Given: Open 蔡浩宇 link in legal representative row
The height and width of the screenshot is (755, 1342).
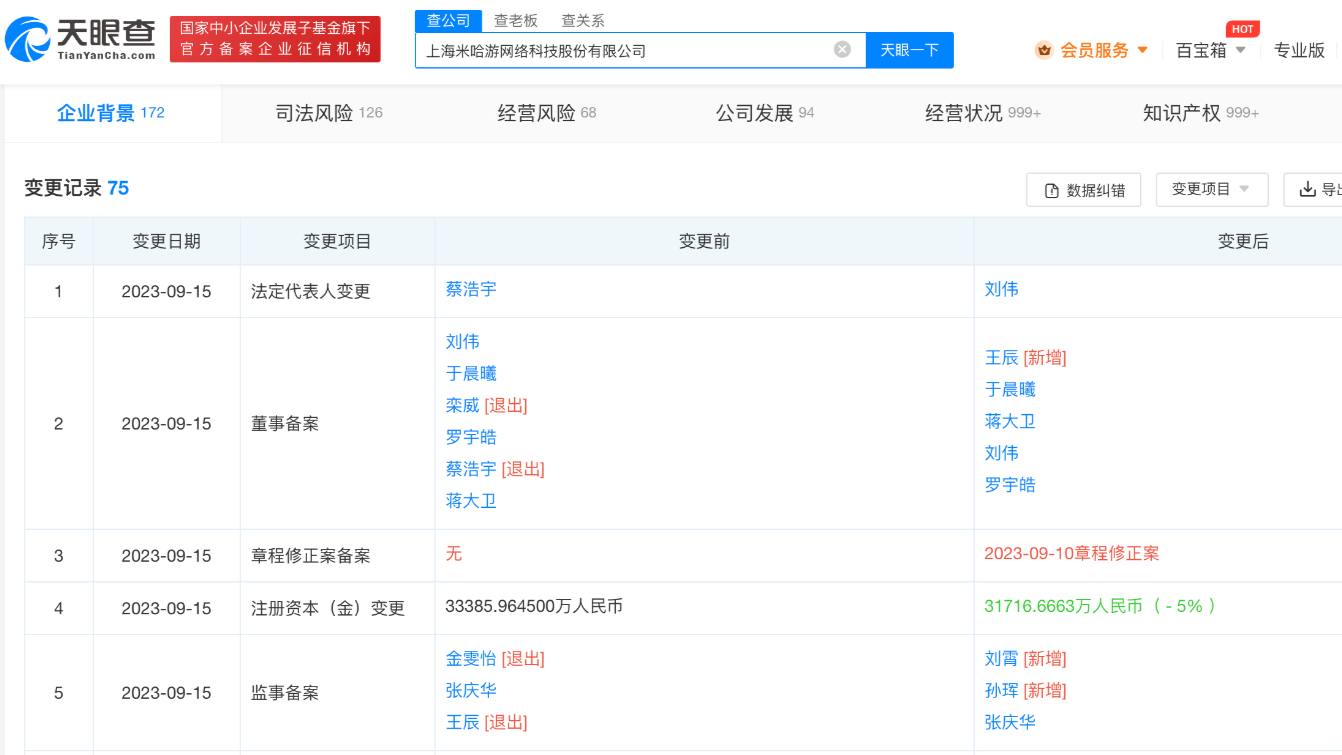Looking at the screenshot, I should pos(471,289).
